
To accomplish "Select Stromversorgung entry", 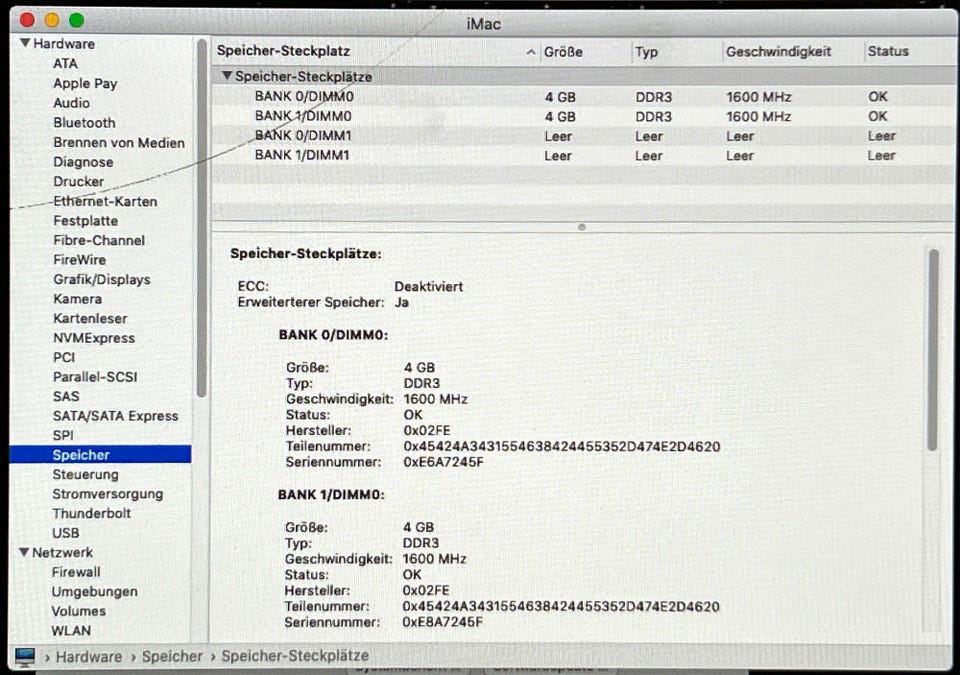I will [x=108, y=494].
